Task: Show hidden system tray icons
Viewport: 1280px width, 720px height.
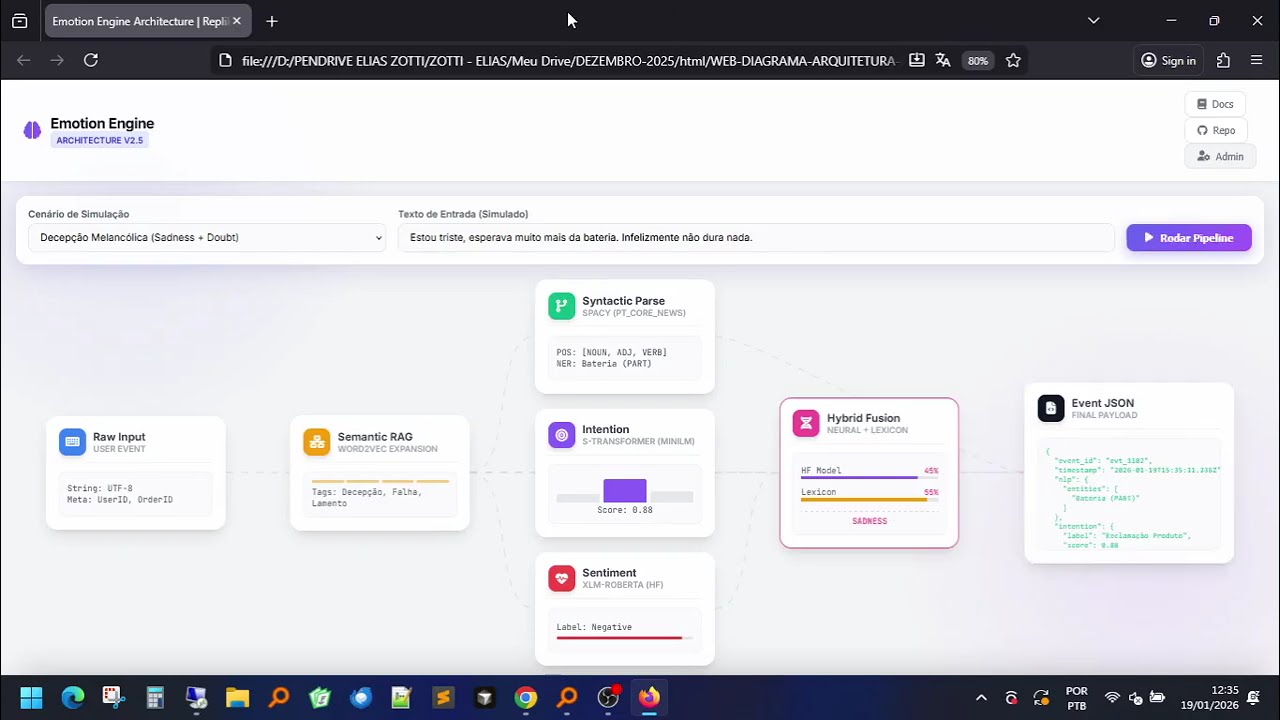Action: (x=981, y=698)
